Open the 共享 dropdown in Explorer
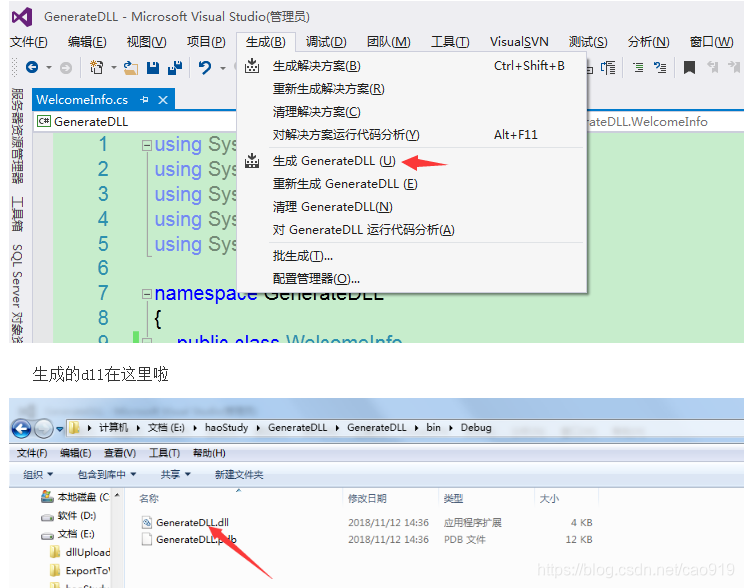 tap(175, 474)
